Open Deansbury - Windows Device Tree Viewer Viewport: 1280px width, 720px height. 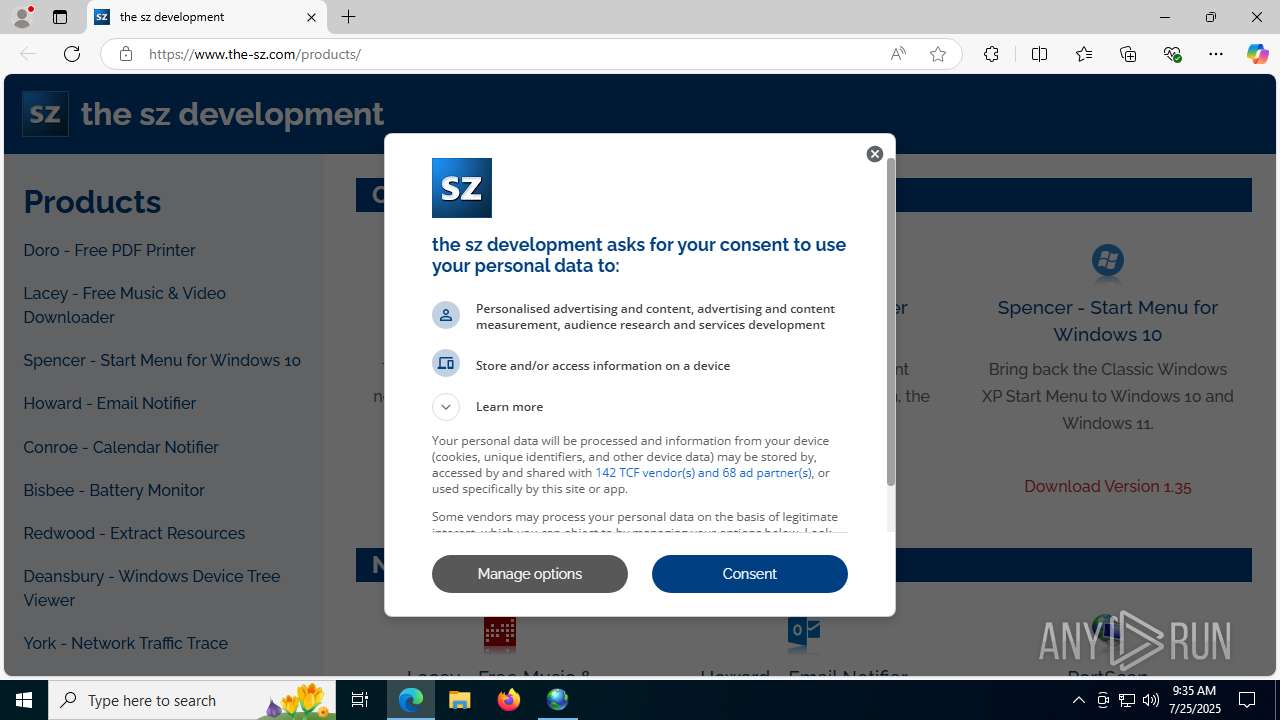pos(152,588)
